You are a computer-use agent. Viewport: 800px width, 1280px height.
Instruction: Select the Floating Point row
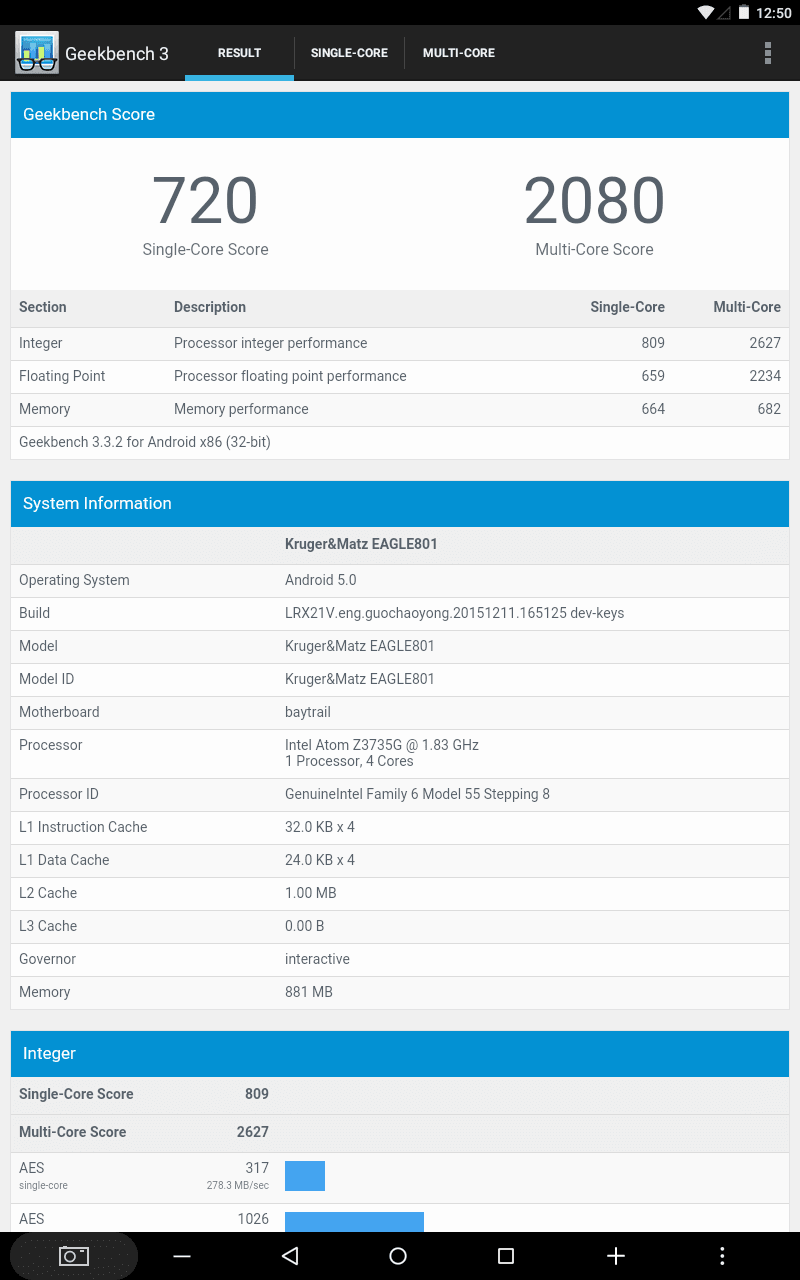point(400,377)
